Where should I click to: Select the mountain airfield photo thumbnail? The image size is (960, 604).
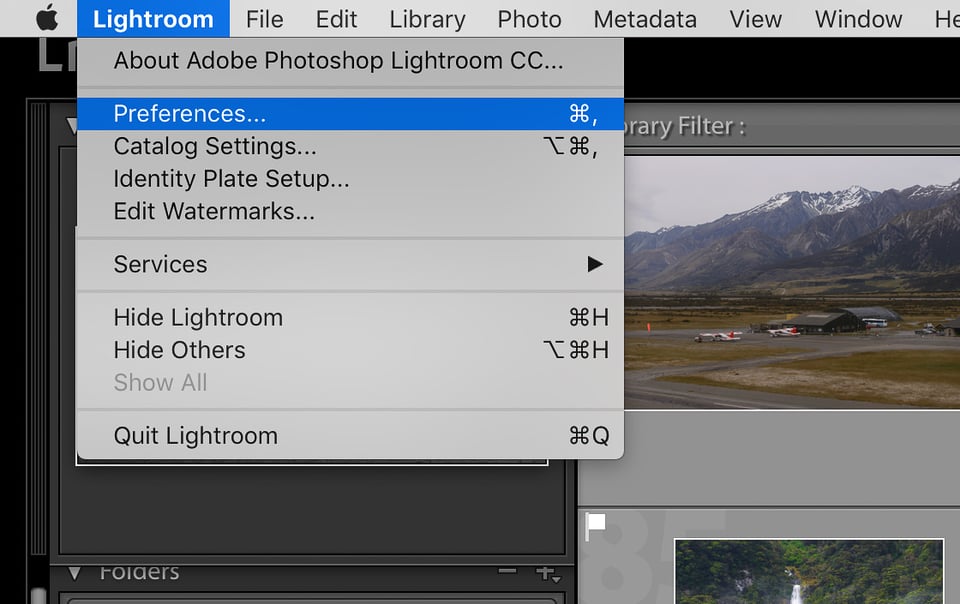792,283
